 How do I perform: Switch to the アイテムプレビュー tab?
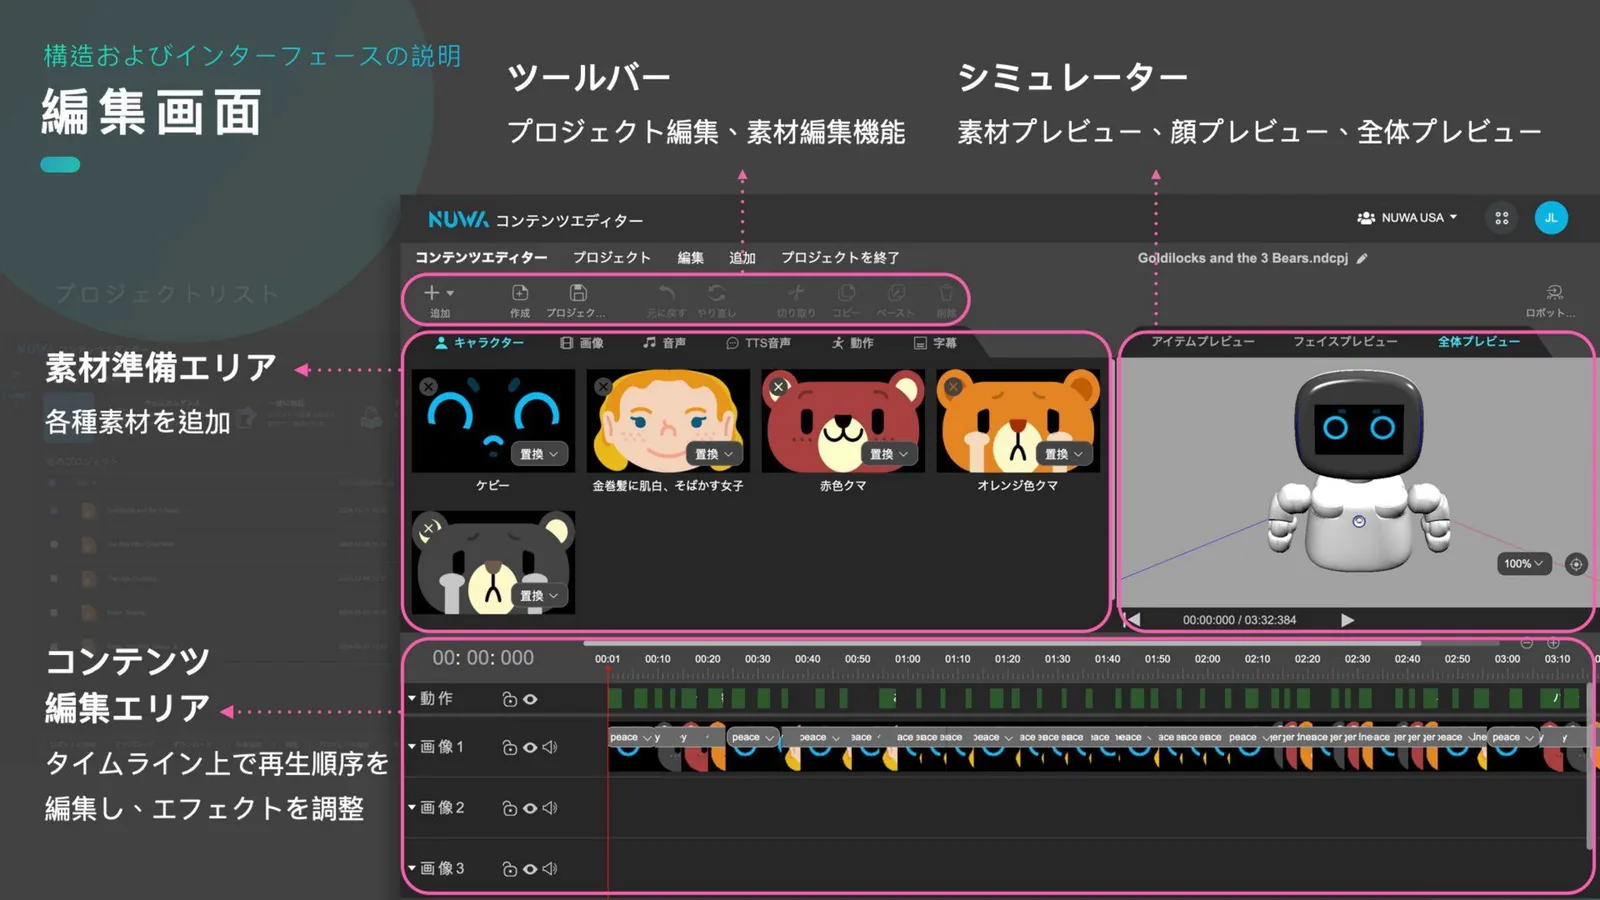[x=1203, y=342]
